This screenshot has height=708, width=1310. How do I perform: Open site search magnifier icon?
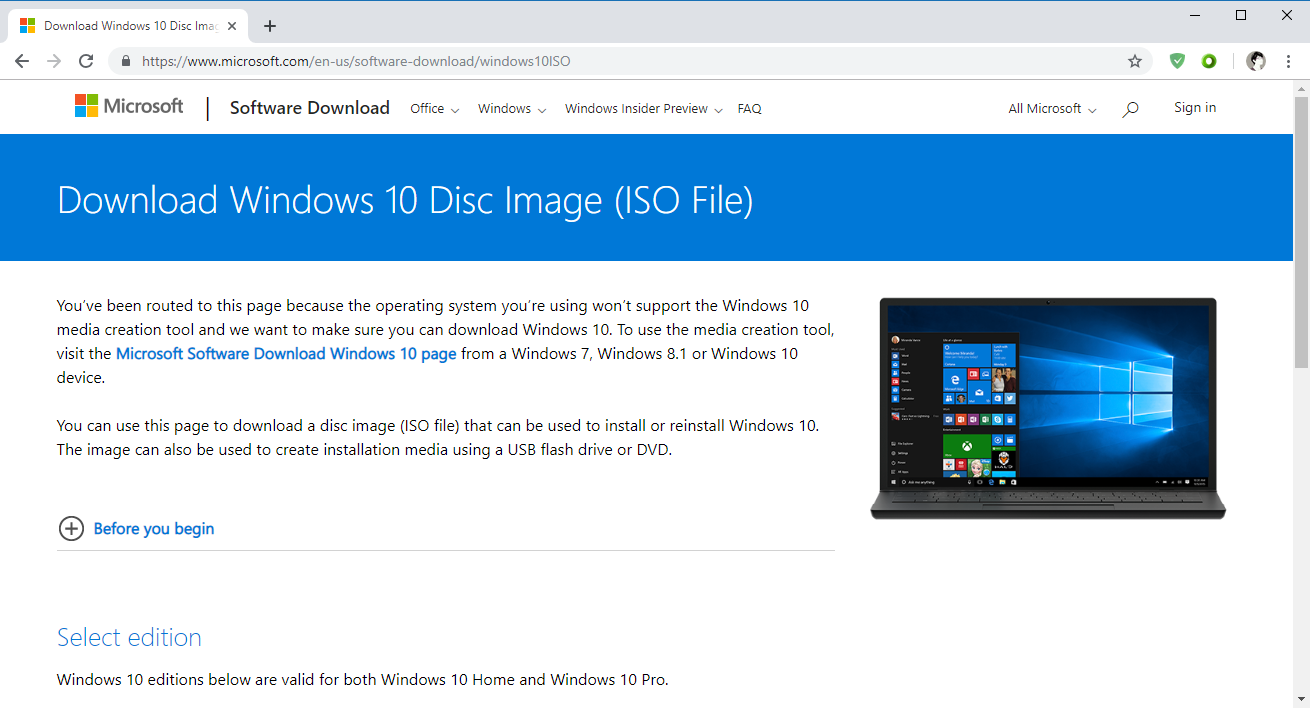point(1130,109)
